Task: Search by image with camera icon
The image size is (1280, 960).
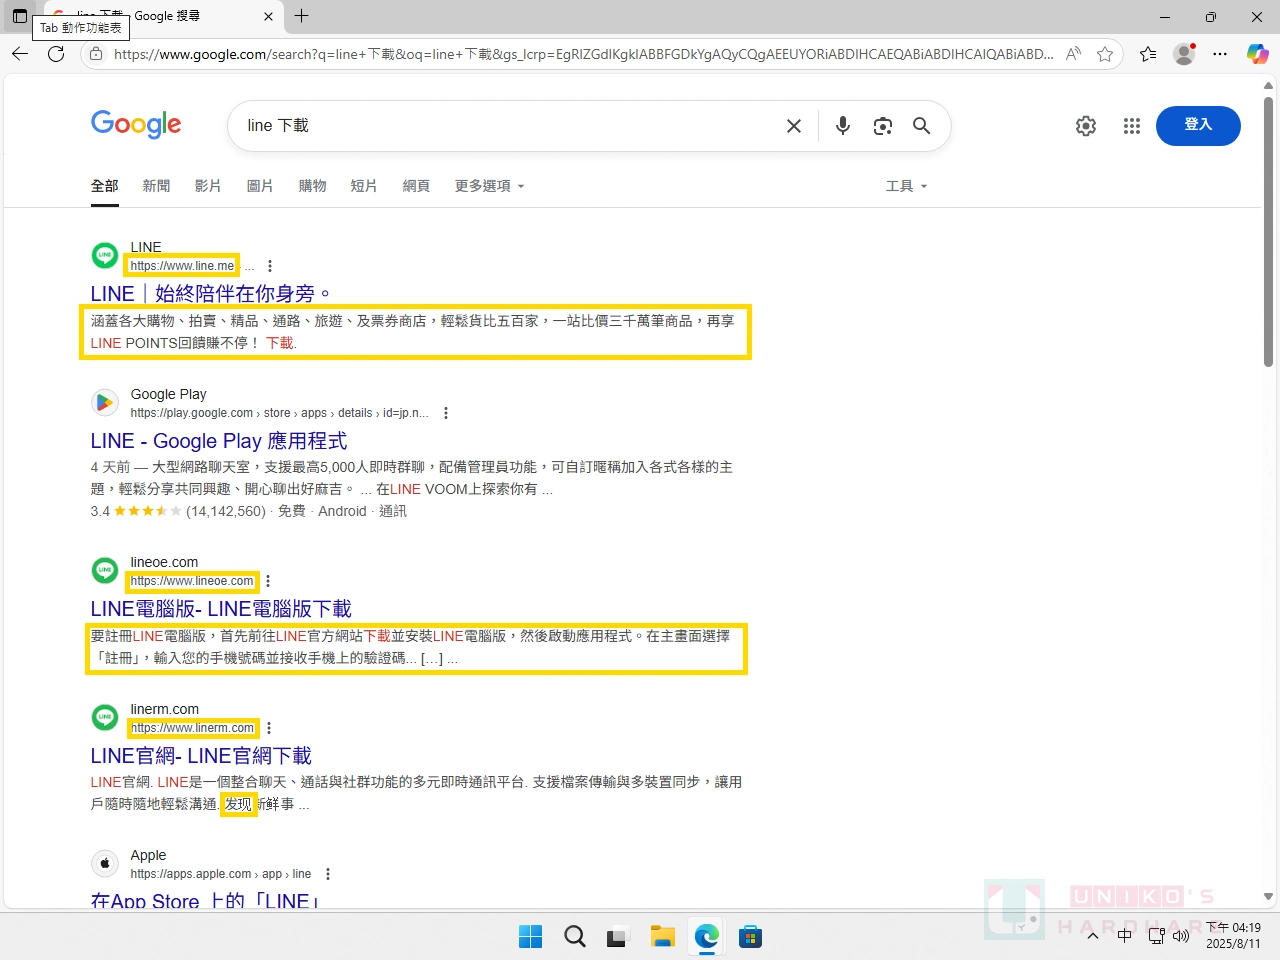Action: [882, 126]
